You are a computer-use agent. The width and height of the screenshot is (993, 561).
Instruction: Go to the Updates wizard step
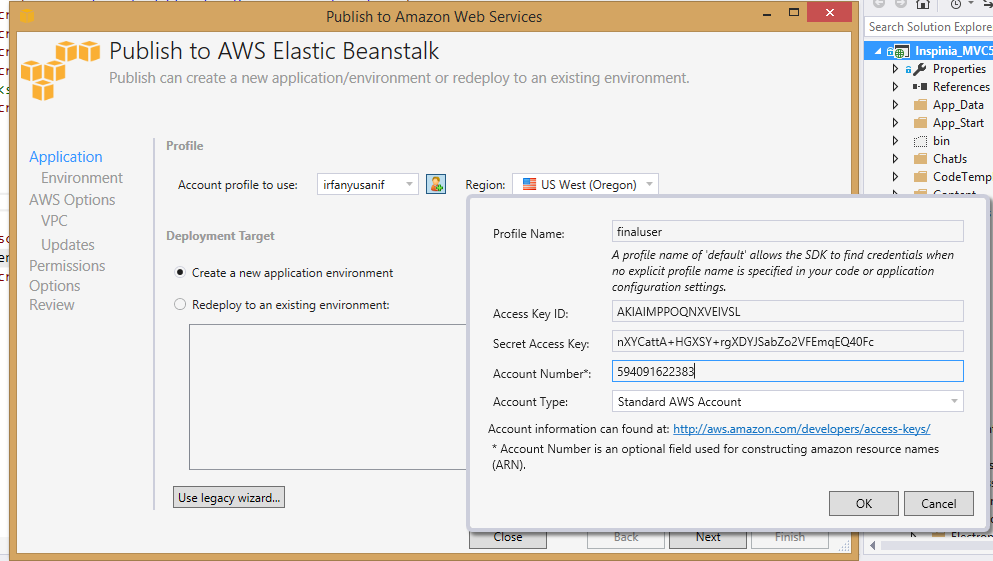click(x=68, y=244)
